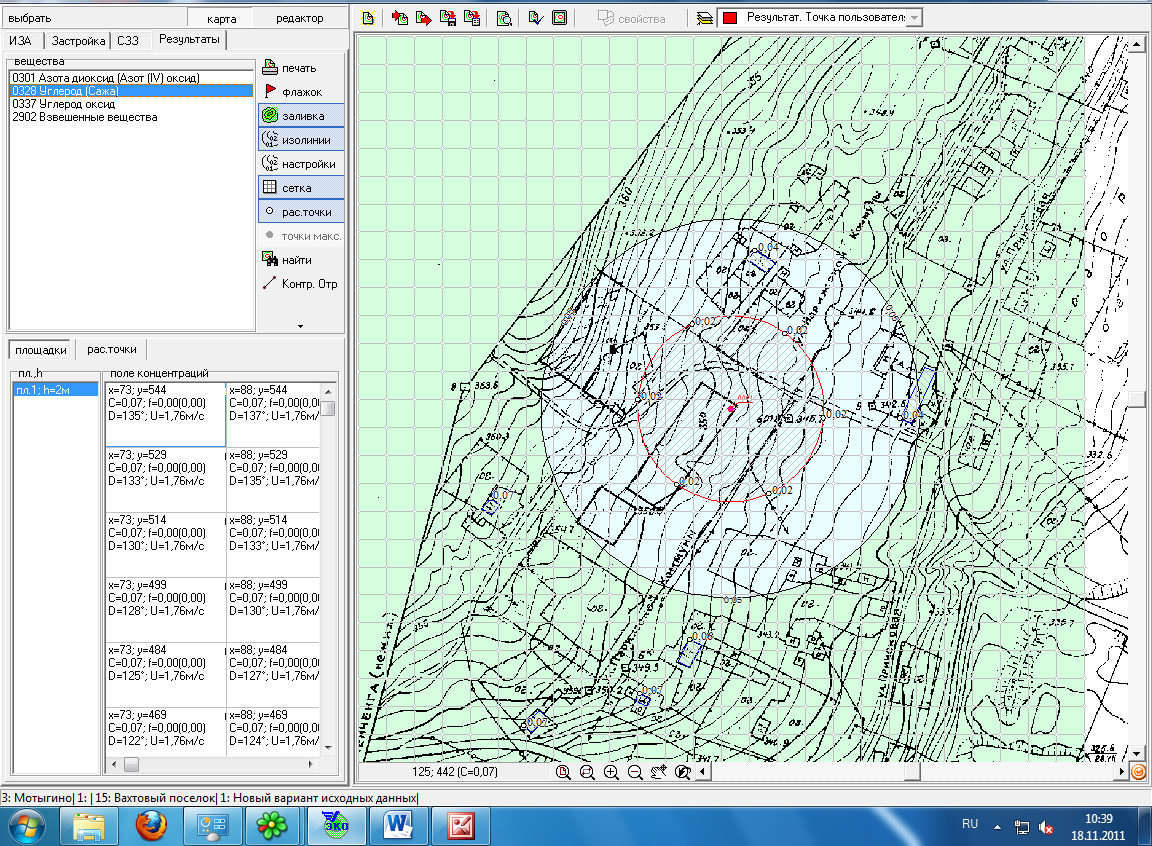Click the first new map icon in toolbar
The image size is (1152, 846).
click(x=367, y=18)
